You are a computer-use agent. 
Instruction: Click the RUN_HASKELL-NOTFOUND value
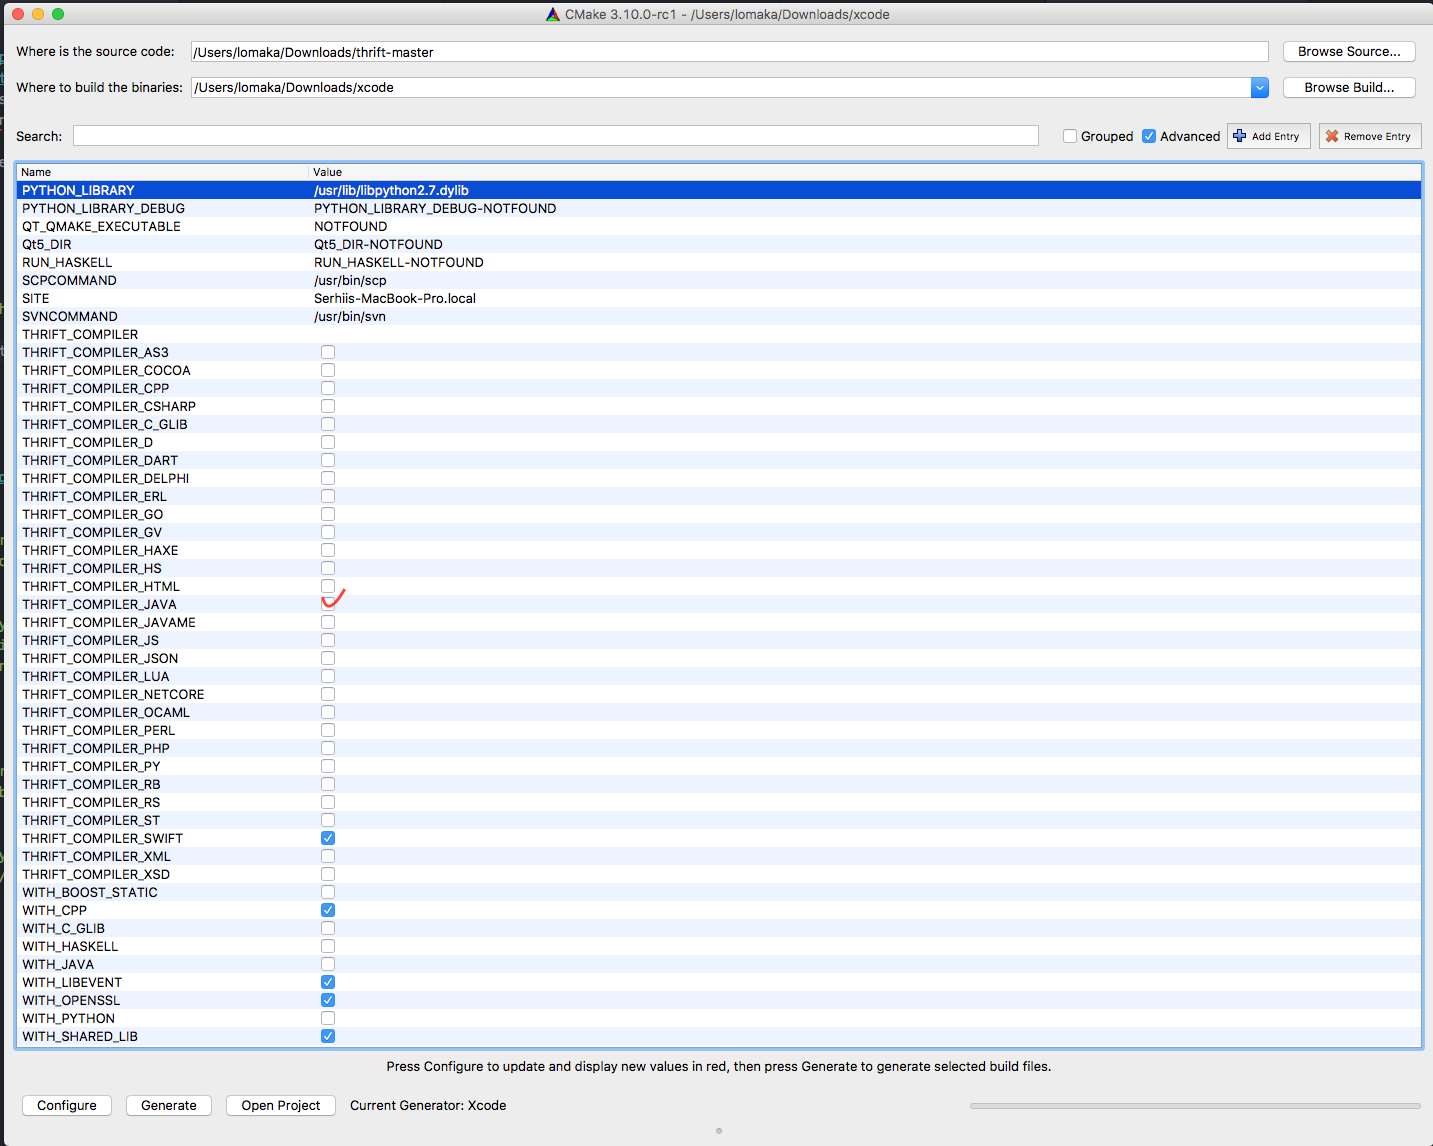point(399,262)
